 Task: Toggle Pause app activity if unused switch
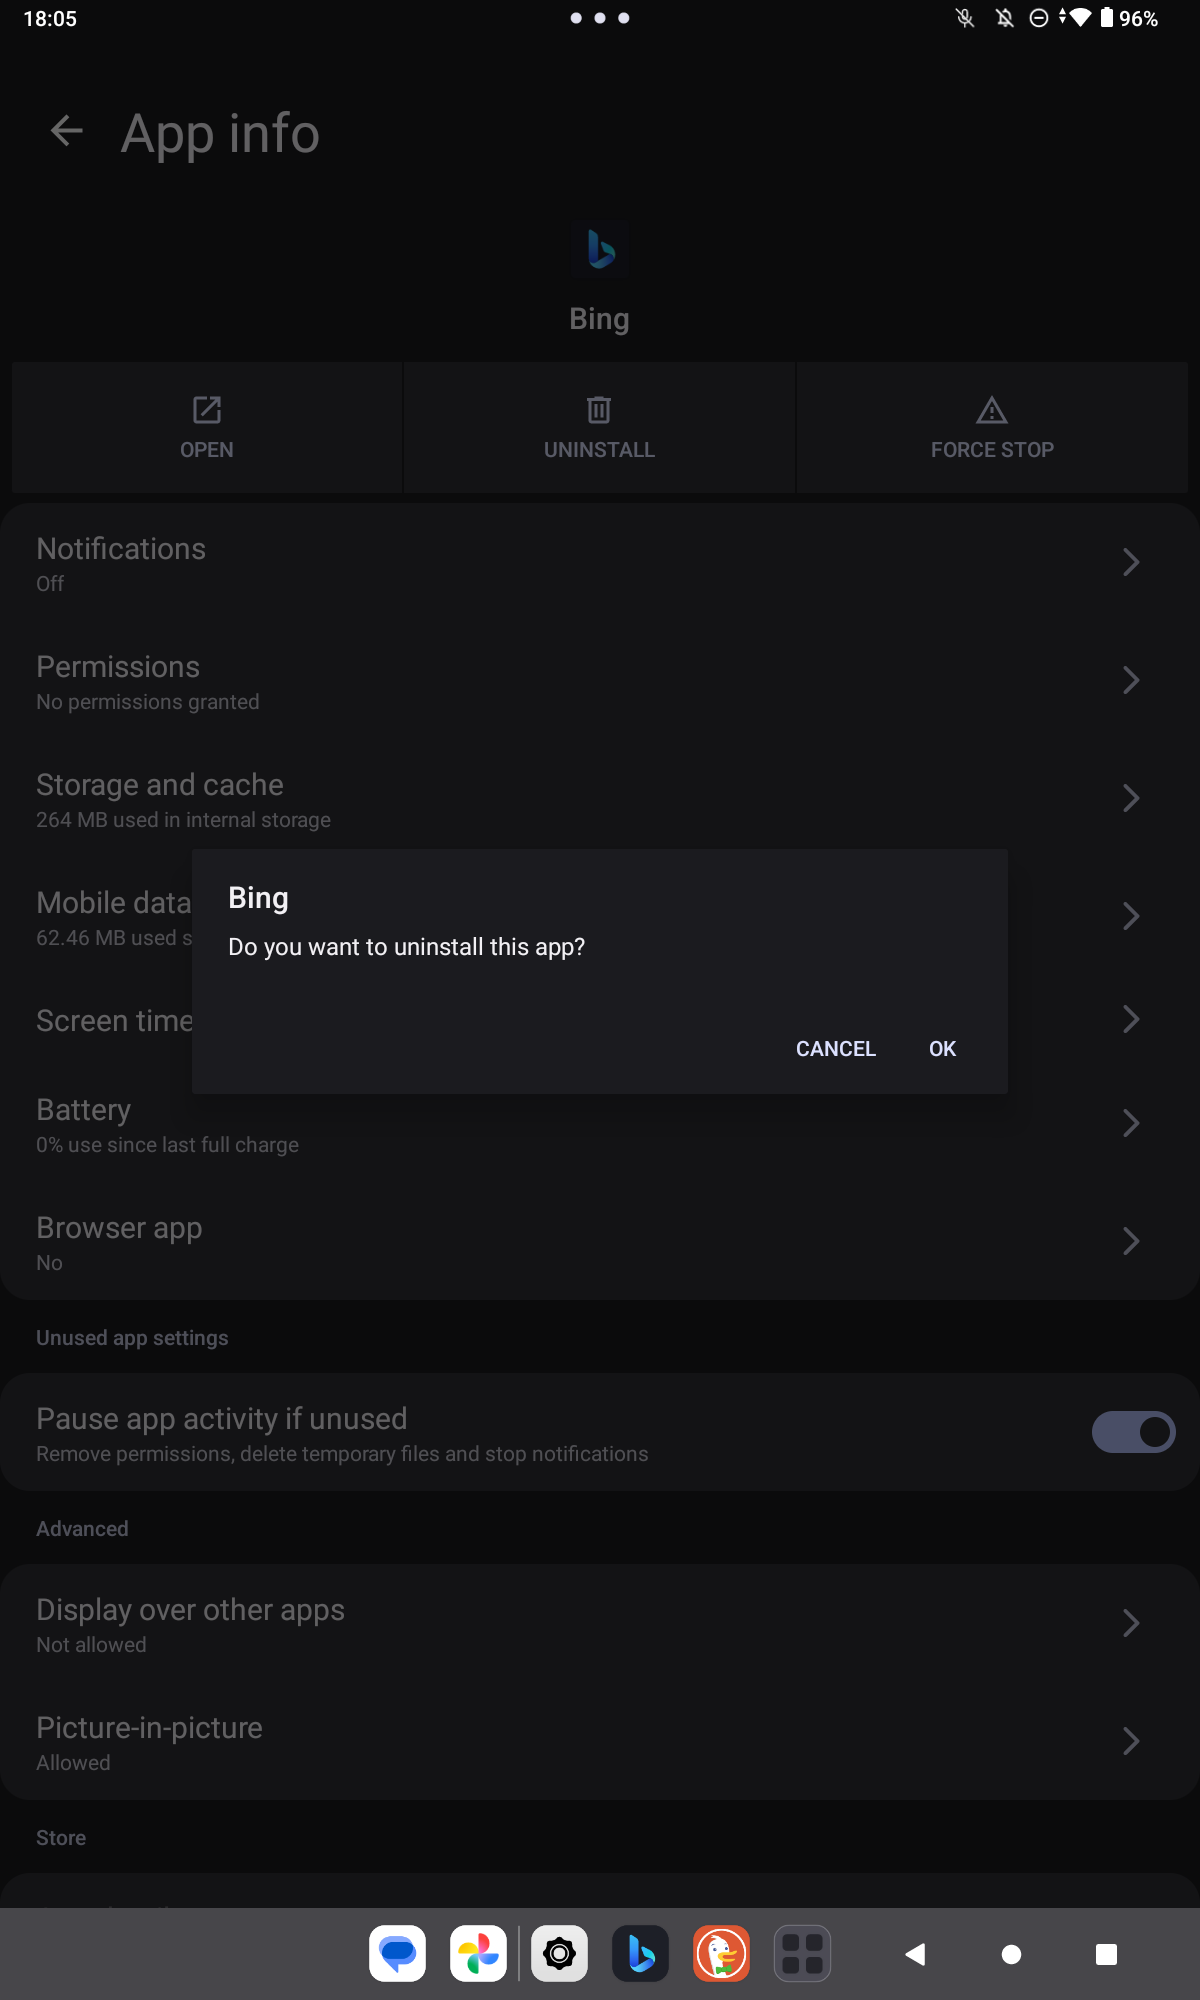[1133, 1432]
